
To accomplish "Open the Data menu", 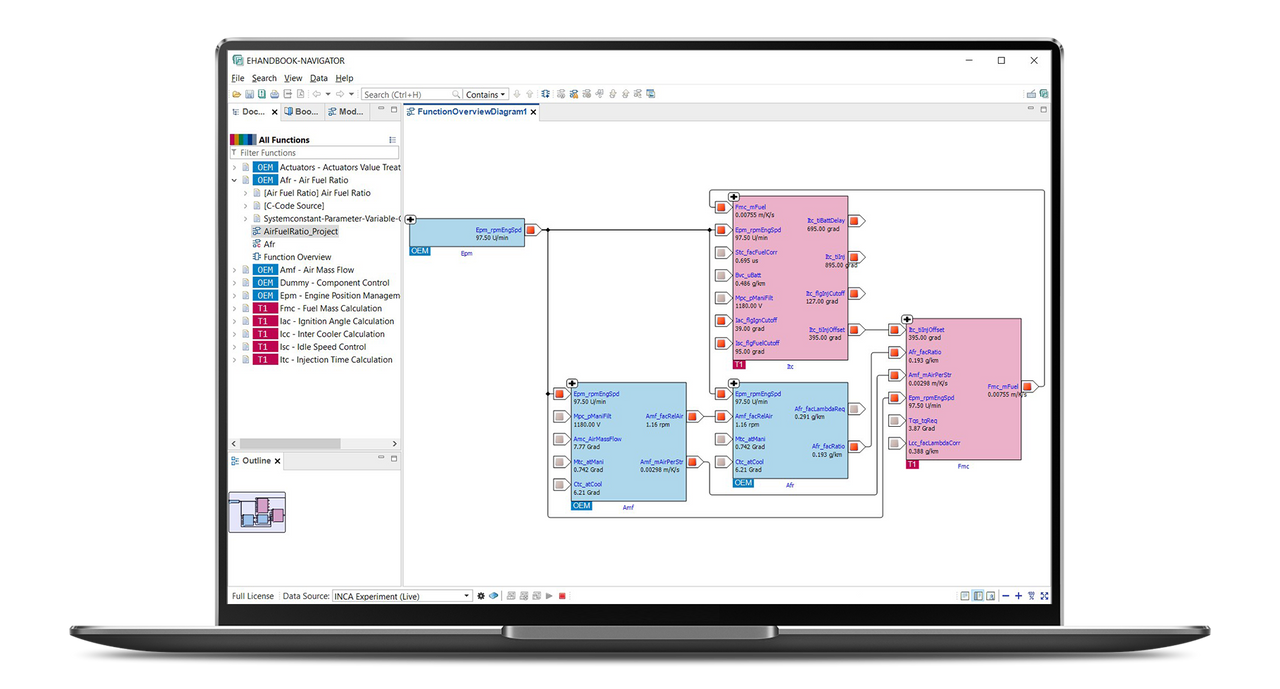I will point(318,78).
